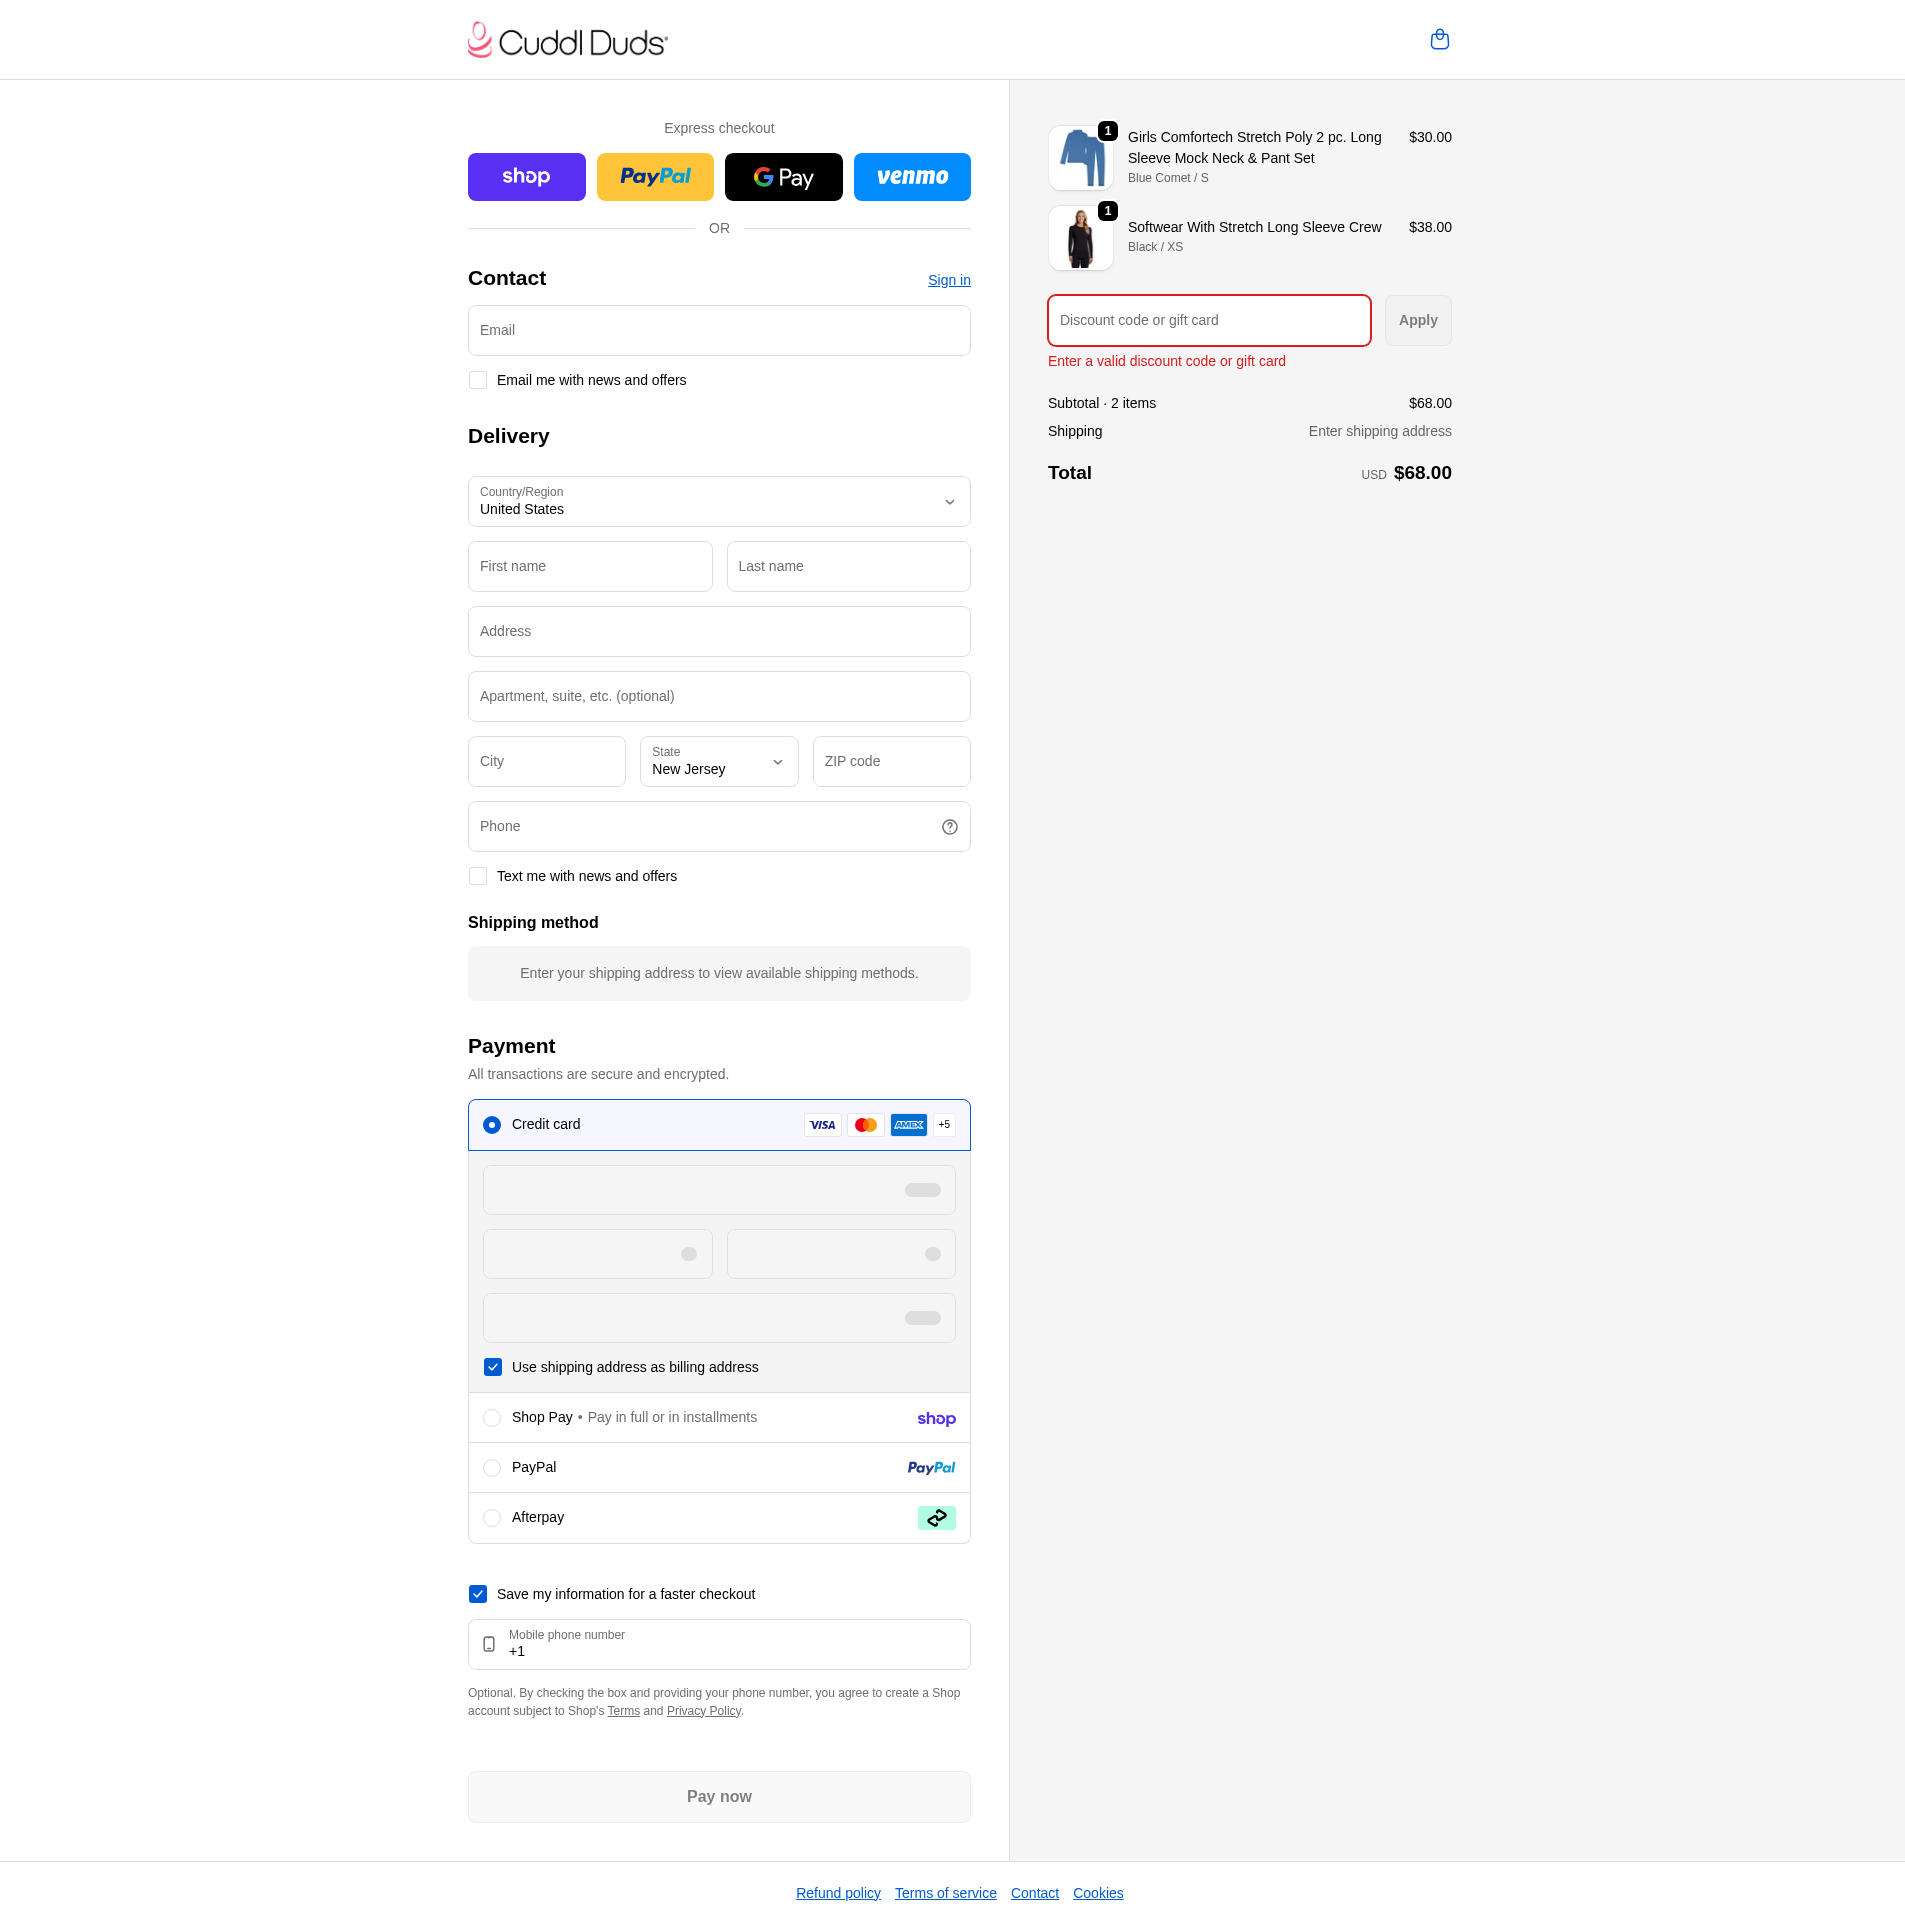Open the Country/Region dropdown
Image resolution: width=1905 pixels, height=1925 pixels.
click(718, 501)
